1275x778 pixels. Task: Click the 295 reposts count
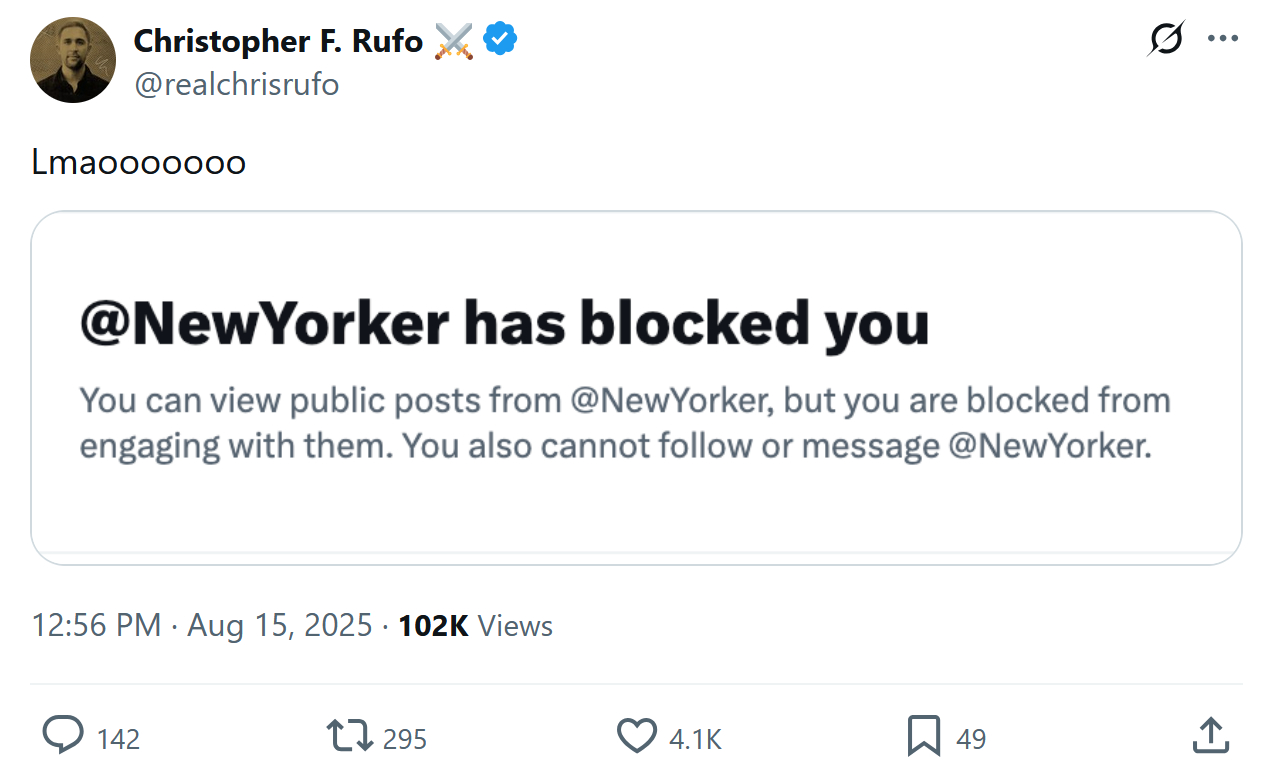click(405, 740)
